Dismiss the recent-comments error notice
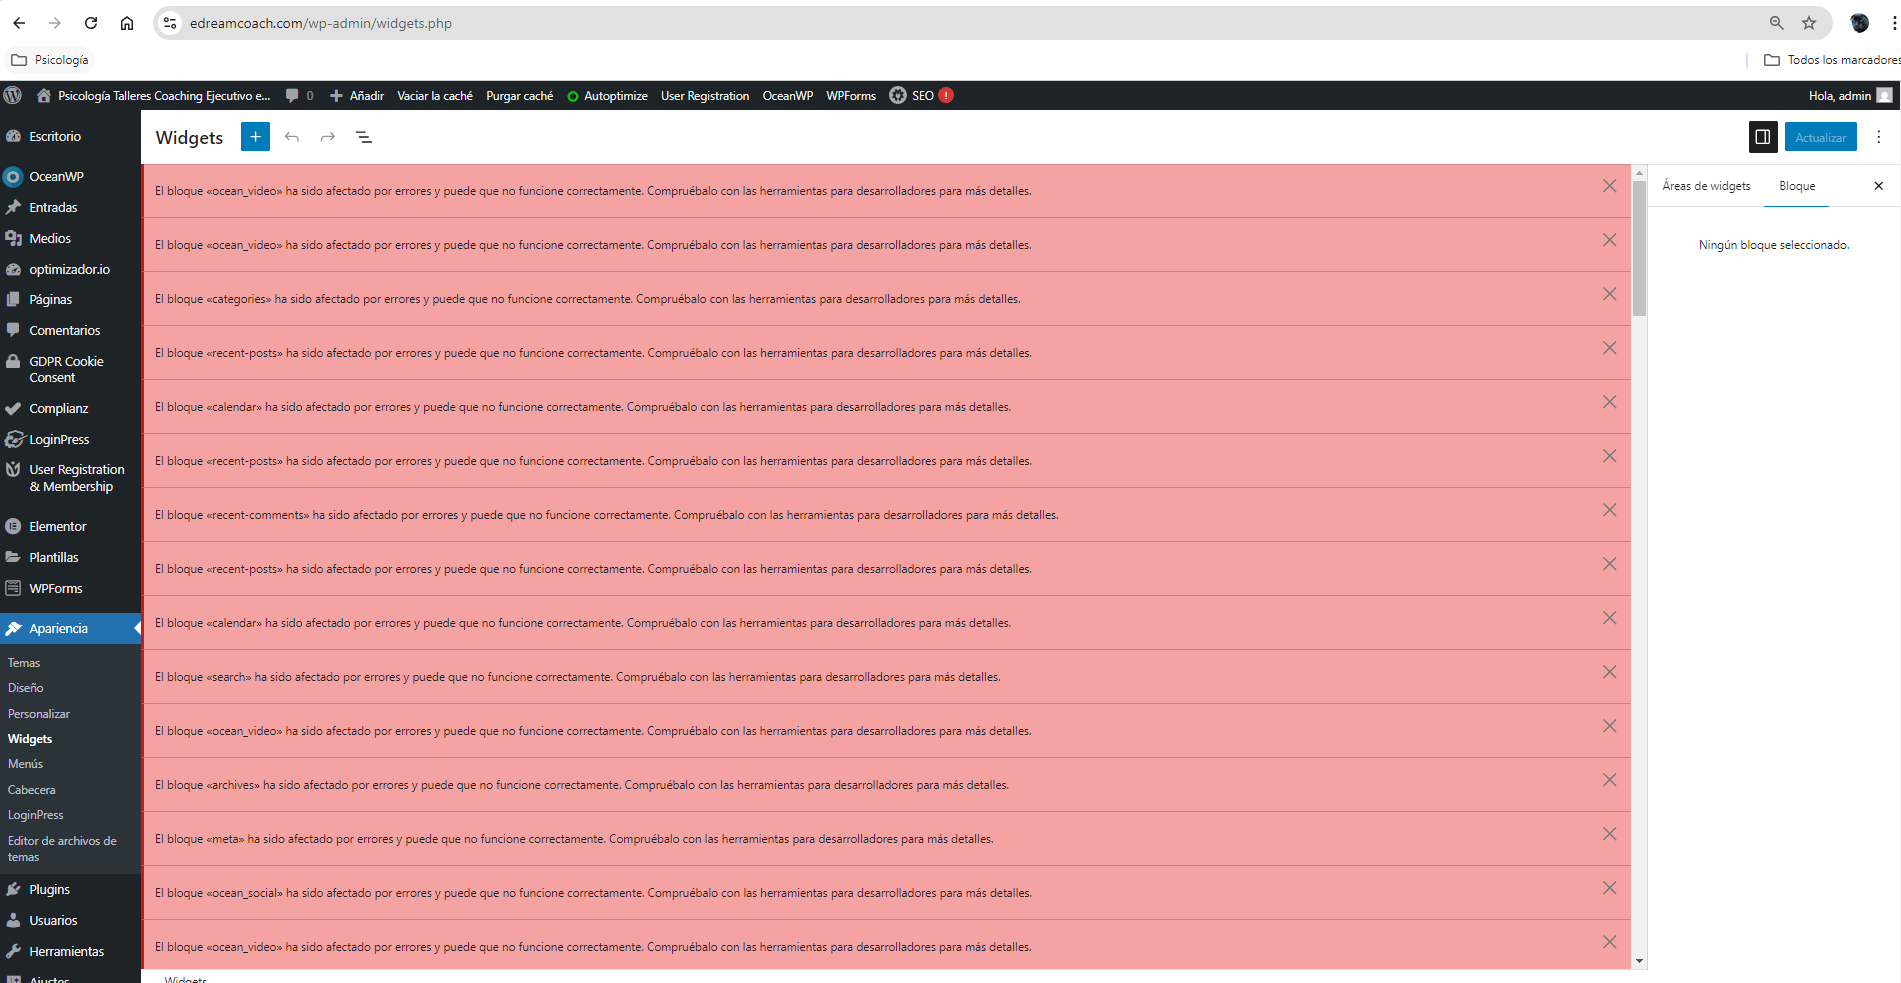1901x983 pixels. [1609, 510]
